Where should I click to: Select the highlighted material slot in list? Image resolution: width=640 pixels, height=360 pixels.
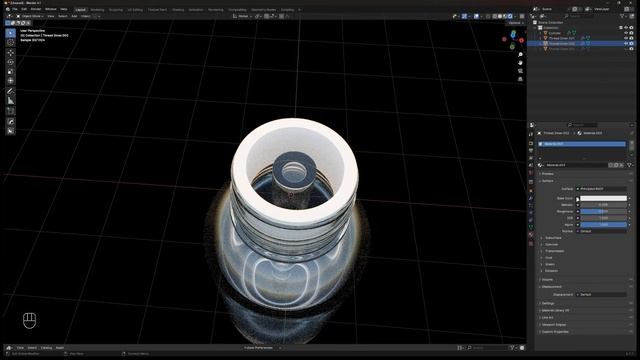tap(582, 144)
